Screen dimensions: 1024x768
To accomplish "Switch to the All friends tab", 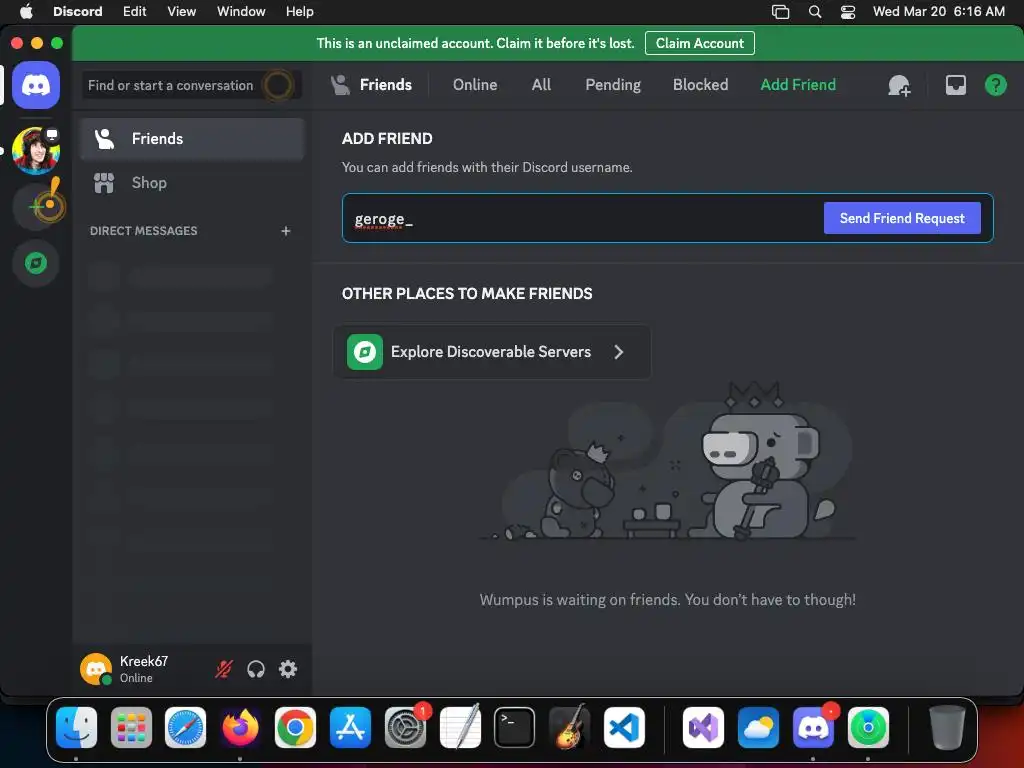I will point(541,85).
